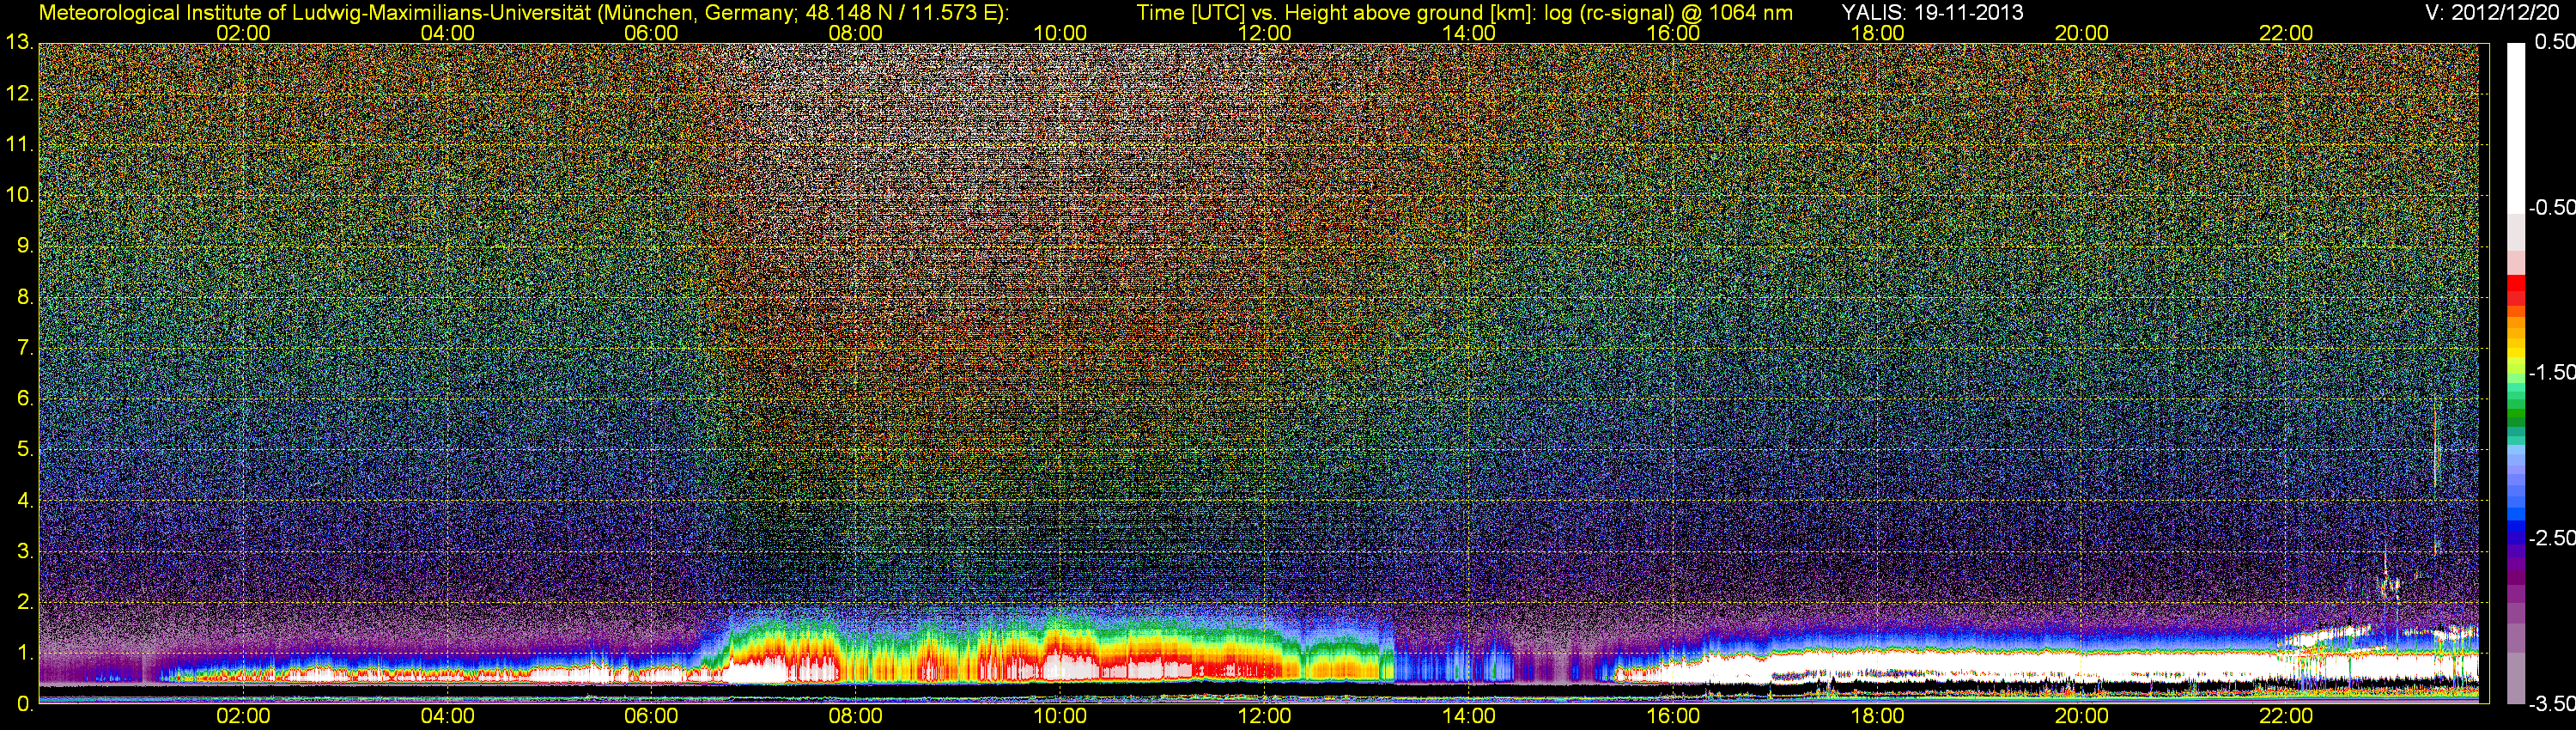The image size is (2576, 730).
Task: Click the 06:00 label on the bottom time axis
Action: (x=651, y=717)
